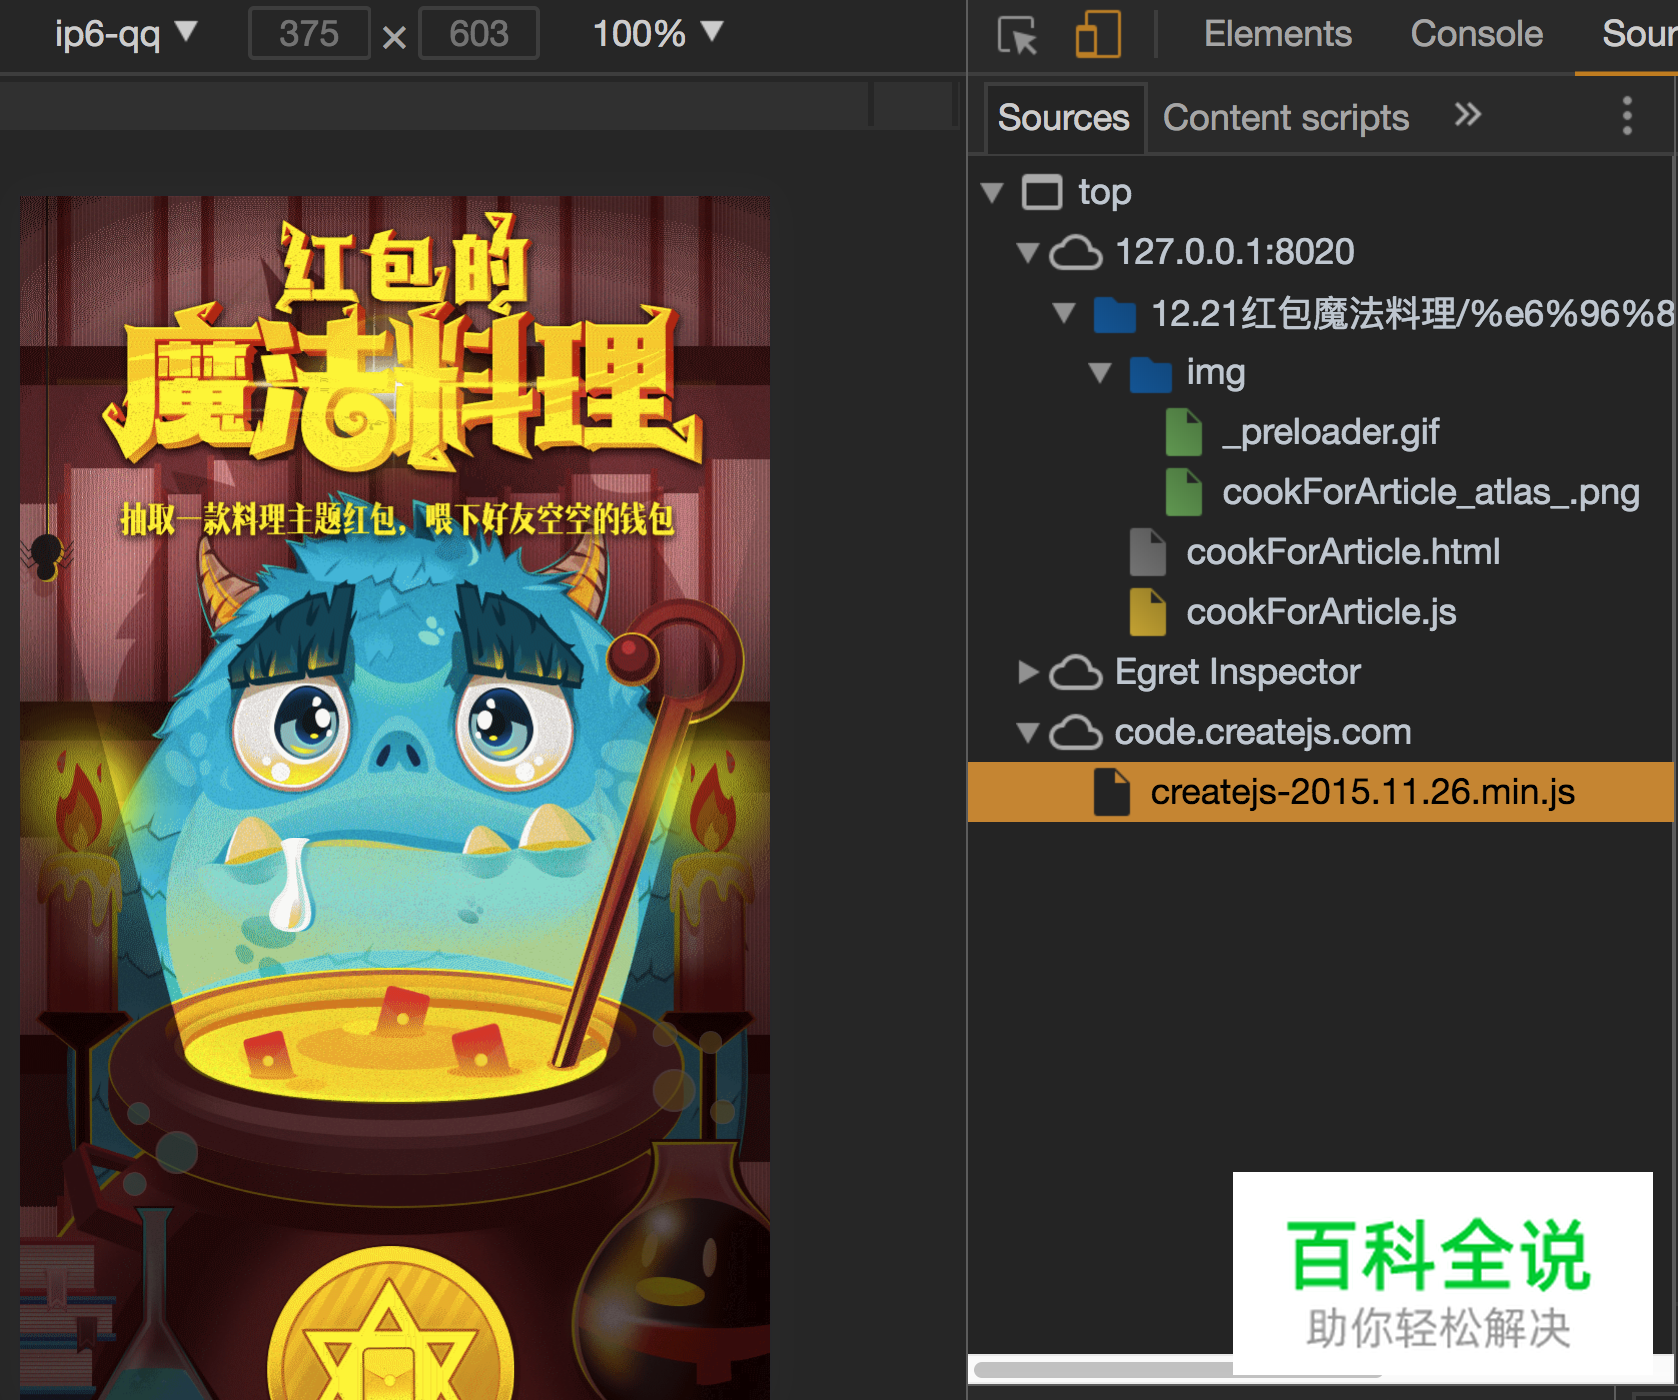This screenshot has height=1400, width=1678.
Task: Open cookForArticle_atlas_.png file
Action: [x=1431, y=492]
